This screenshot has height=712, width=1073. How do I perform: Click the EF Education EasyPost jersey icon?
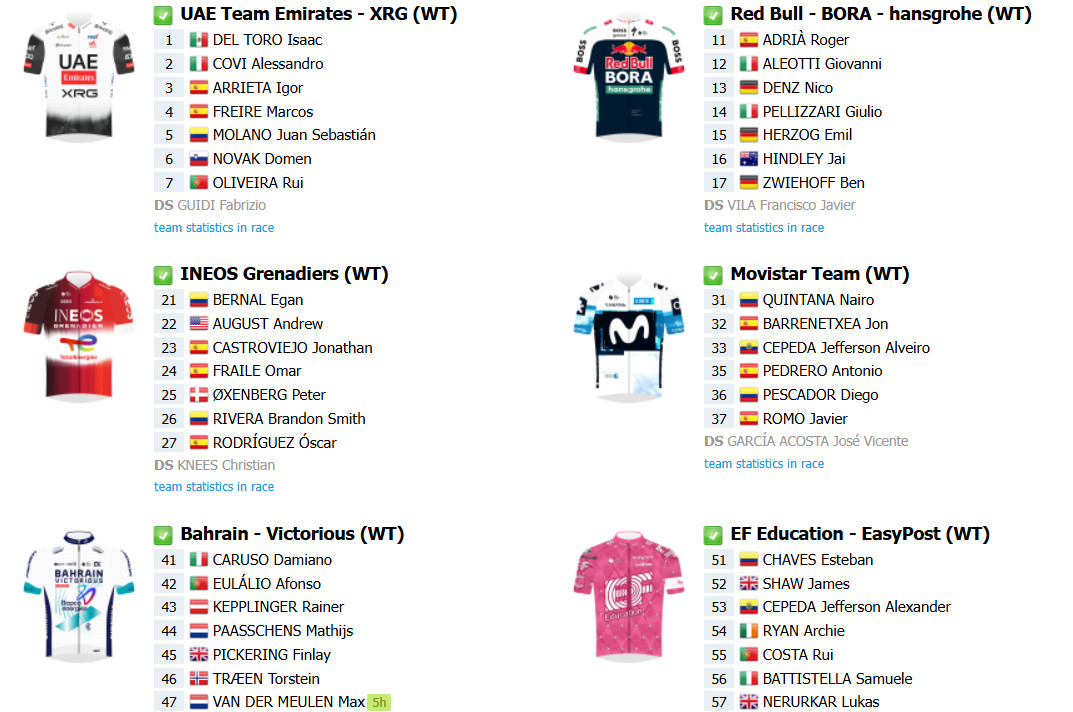(628, 595)
